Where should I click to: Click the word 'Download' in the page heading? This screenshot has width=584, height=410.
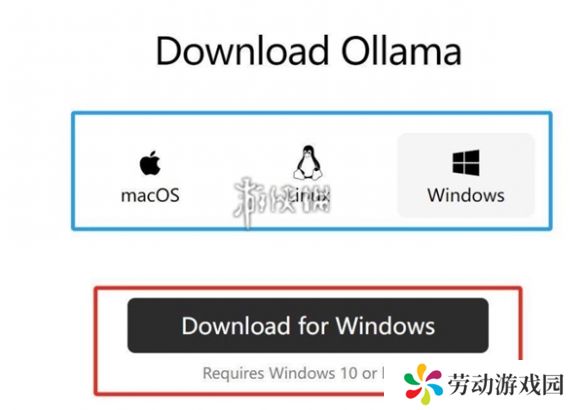tap(242, 51)
